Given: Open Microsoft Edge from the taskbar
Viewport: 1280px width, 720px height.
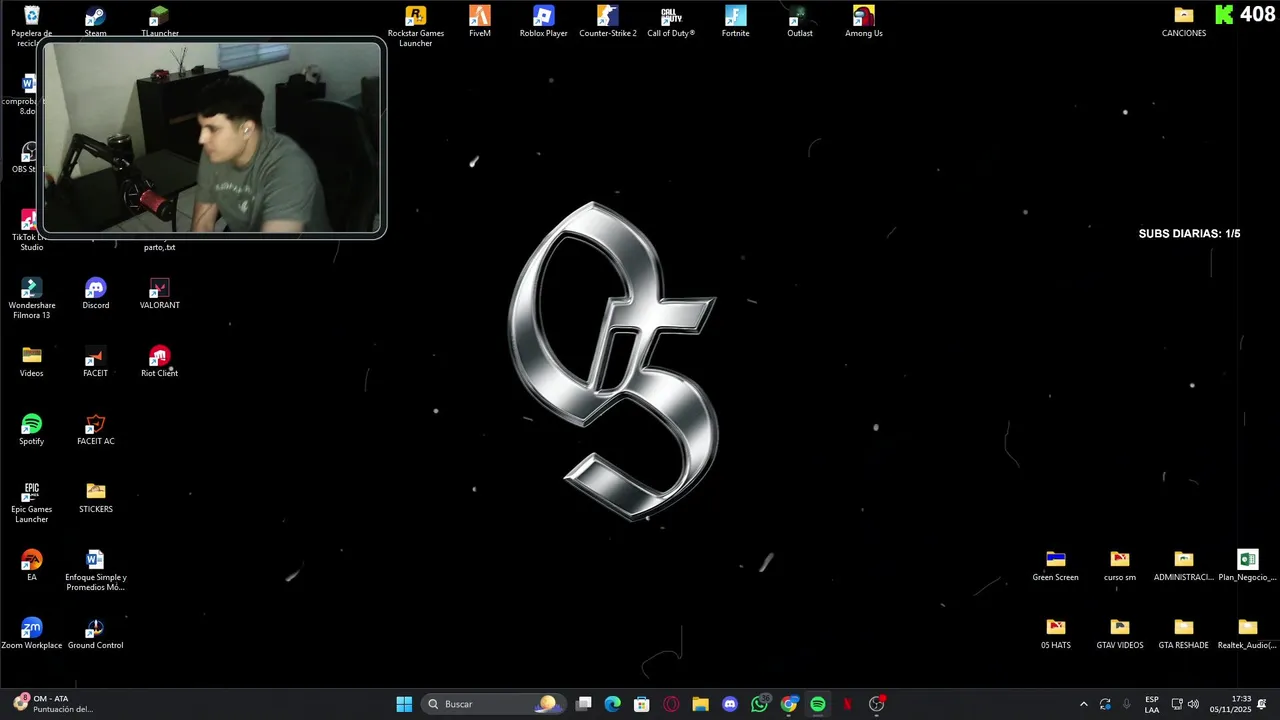Looking at the screenshot, I should pos(613,704).
